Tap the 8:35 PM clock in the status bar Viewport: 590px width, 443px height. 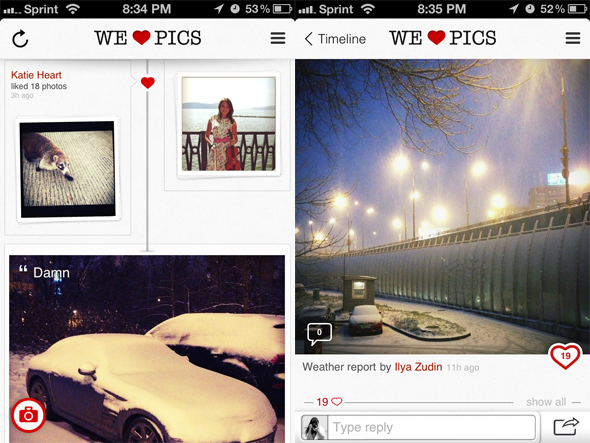point(442,9)
